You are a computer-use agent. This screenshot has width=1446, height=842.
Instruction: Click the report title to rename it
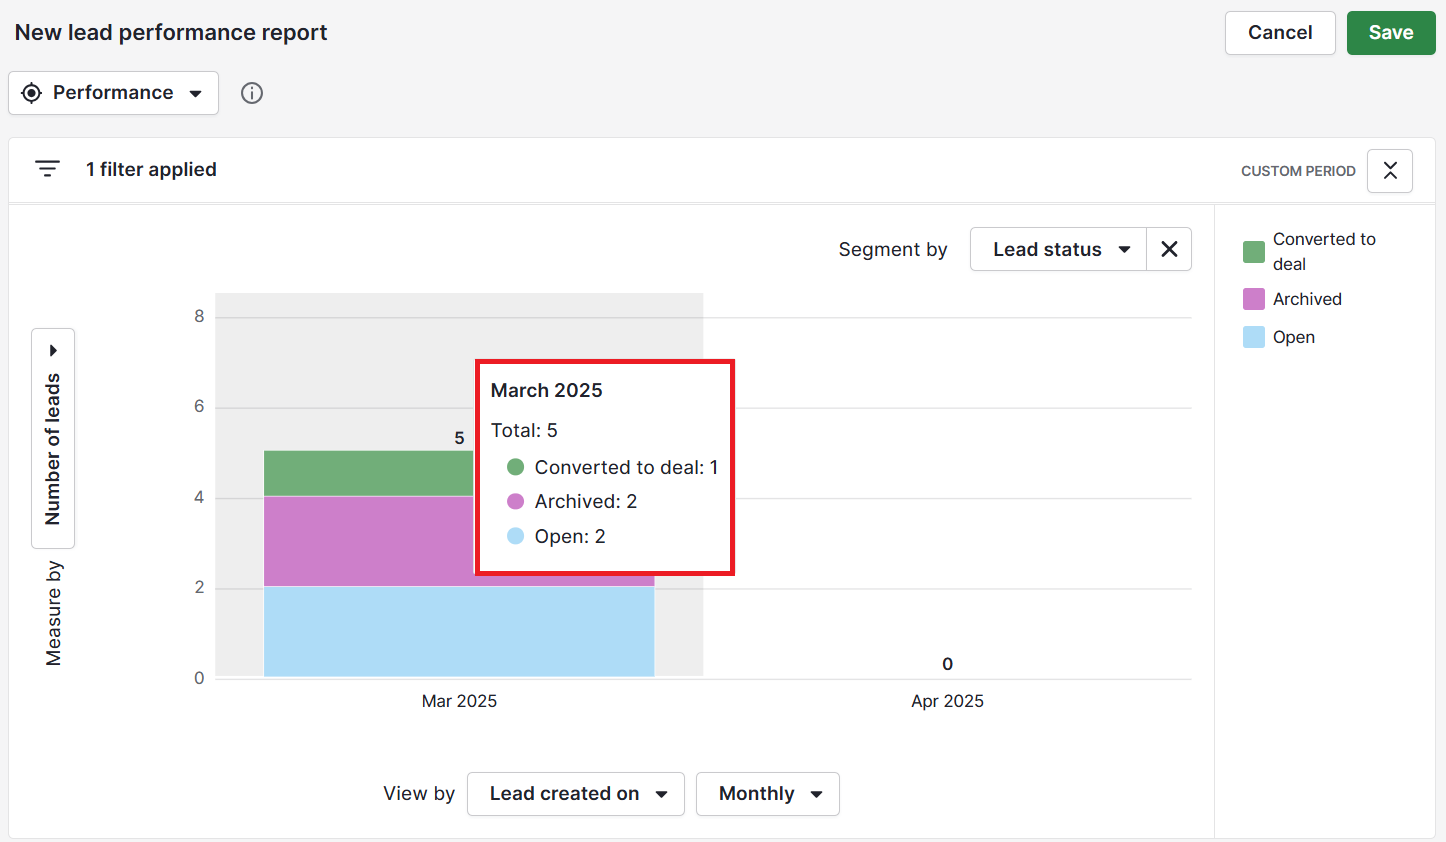pos(170,32)
